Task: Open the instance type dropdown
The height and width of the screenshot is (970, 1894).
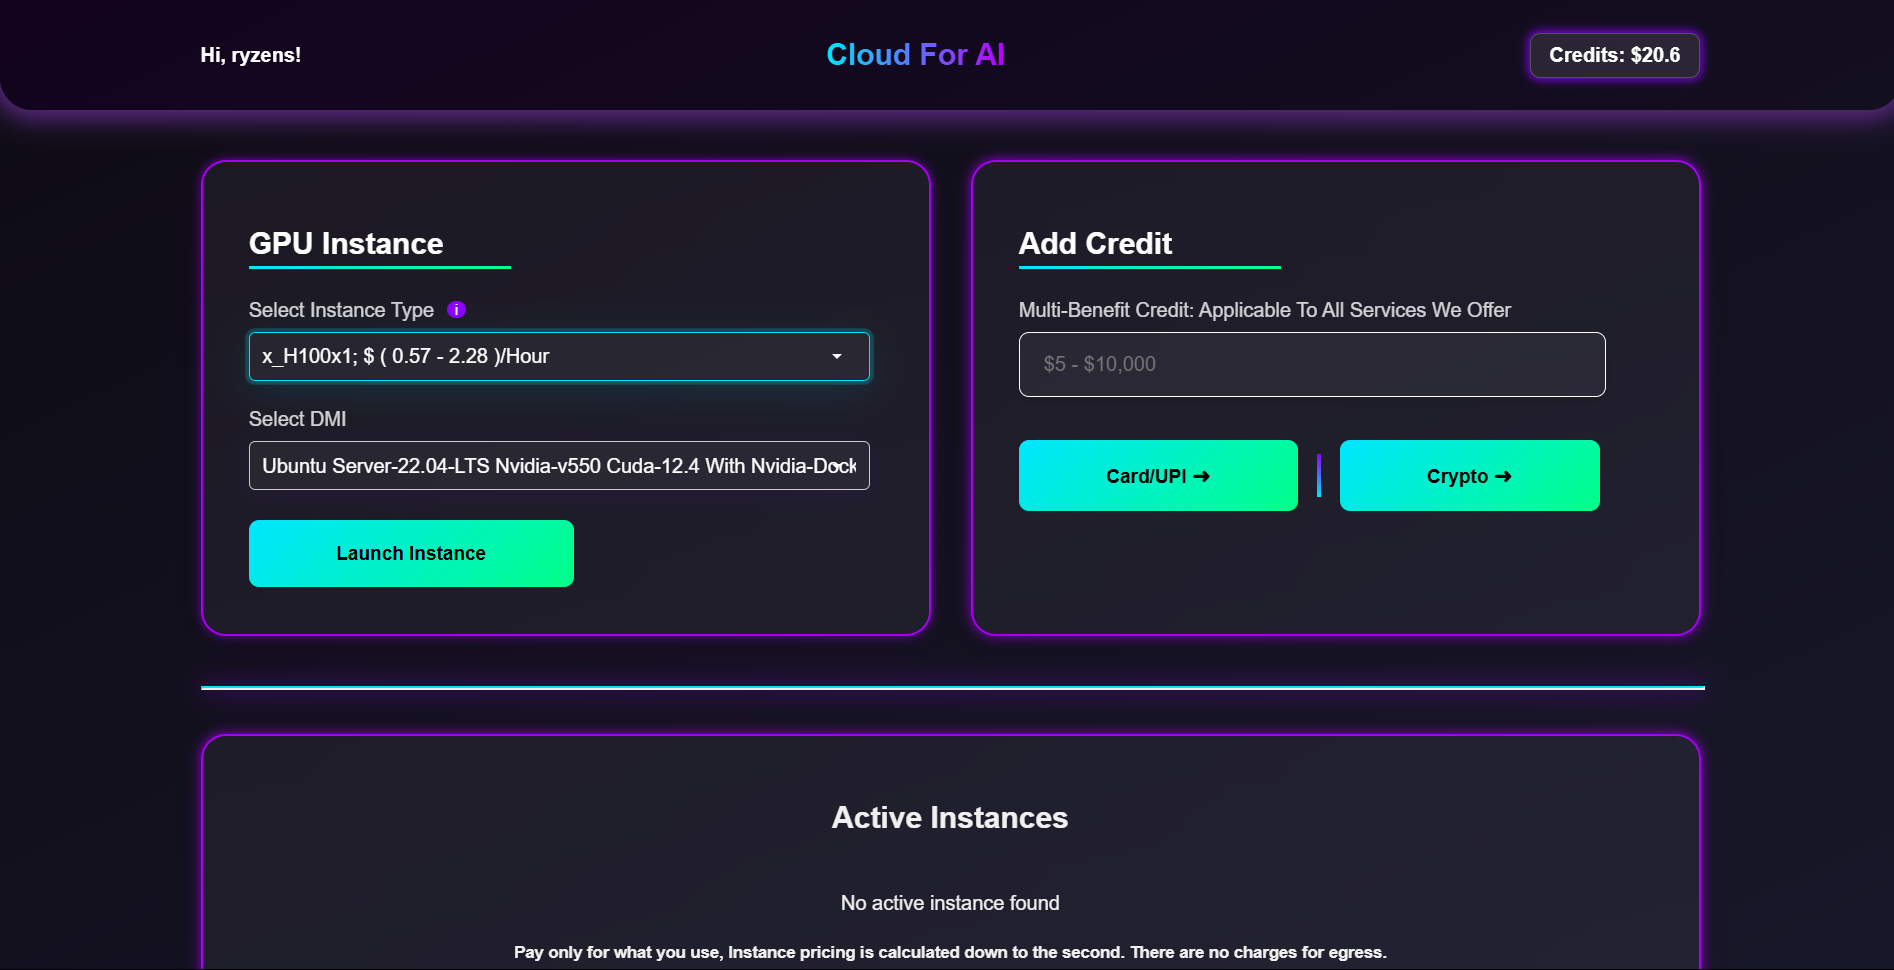Action: [558, 356]
